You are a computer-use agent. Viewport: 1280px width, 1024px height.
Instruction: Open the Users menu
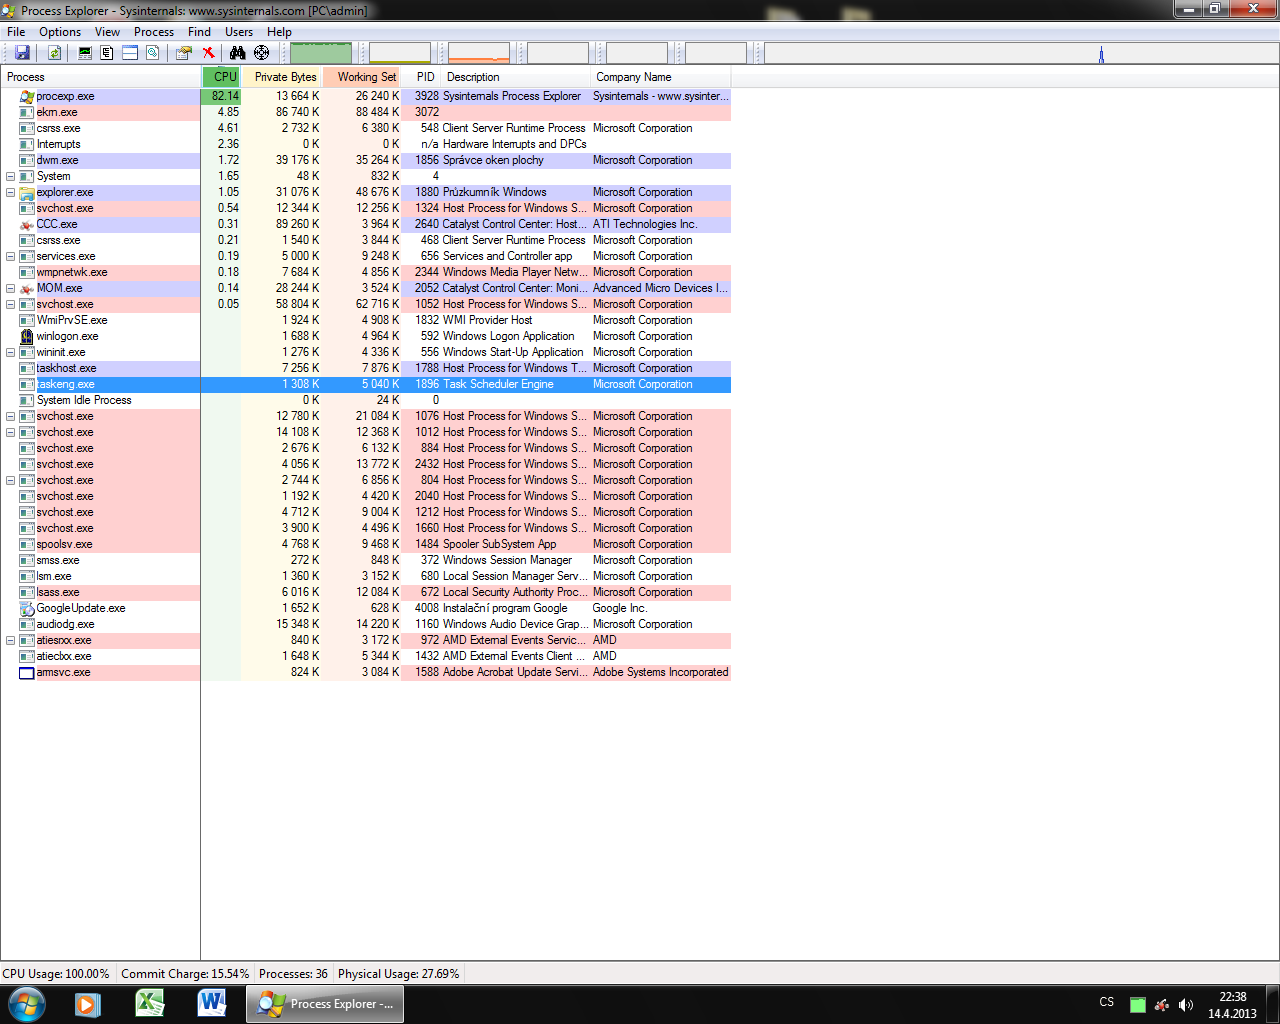(x=239, y=32)
